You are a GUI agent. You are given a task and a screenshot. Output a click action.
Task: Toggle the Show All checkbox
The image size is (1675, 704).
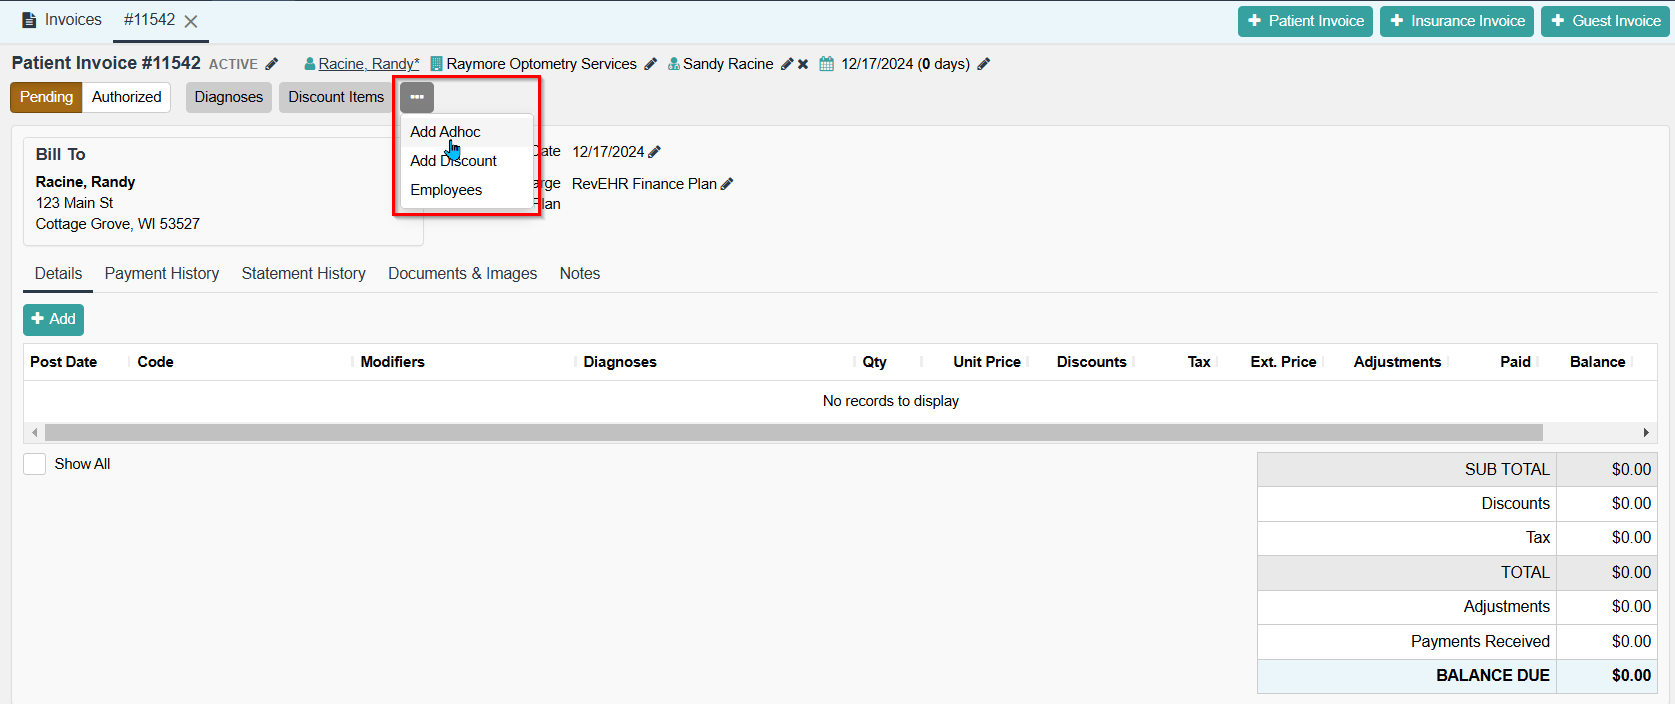pyautogui.click(x=35, y=464)
